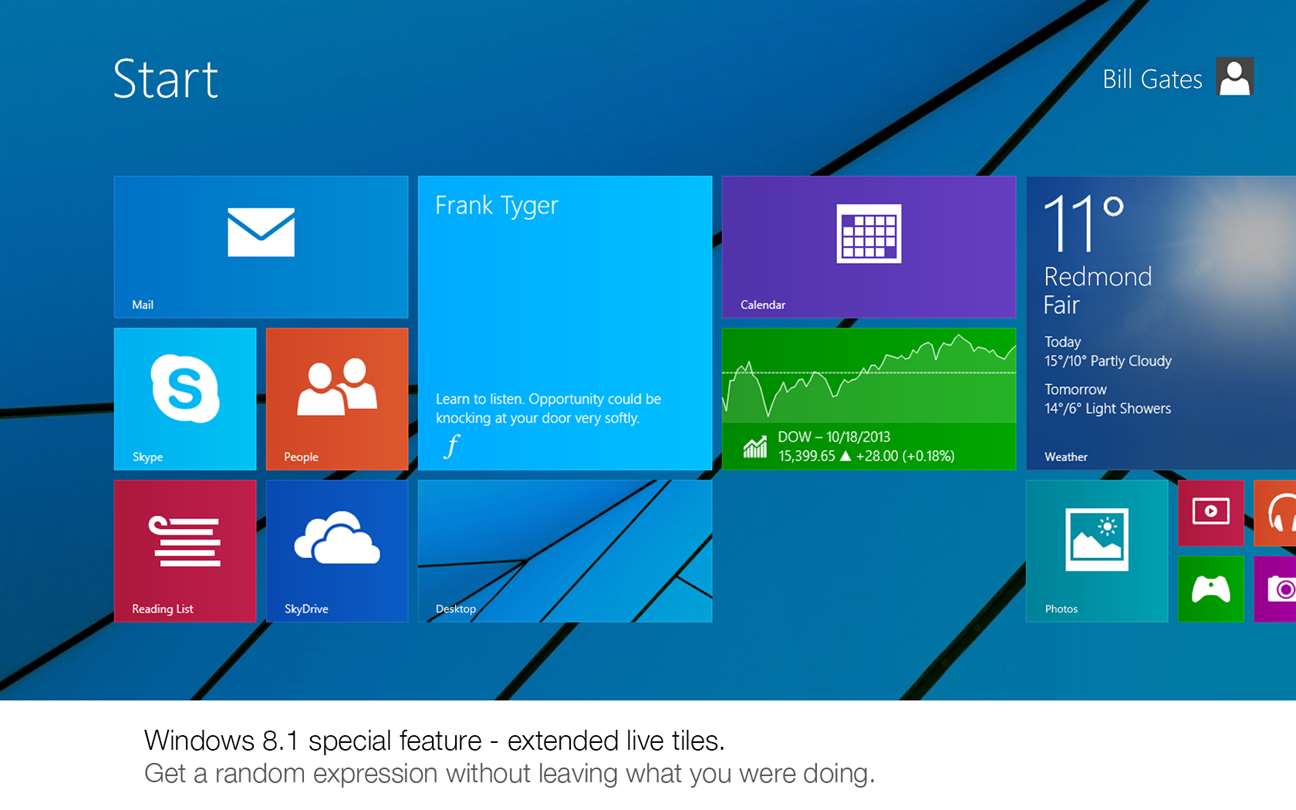
Task: Open the Photos tile
Action: click(1097, 551)
